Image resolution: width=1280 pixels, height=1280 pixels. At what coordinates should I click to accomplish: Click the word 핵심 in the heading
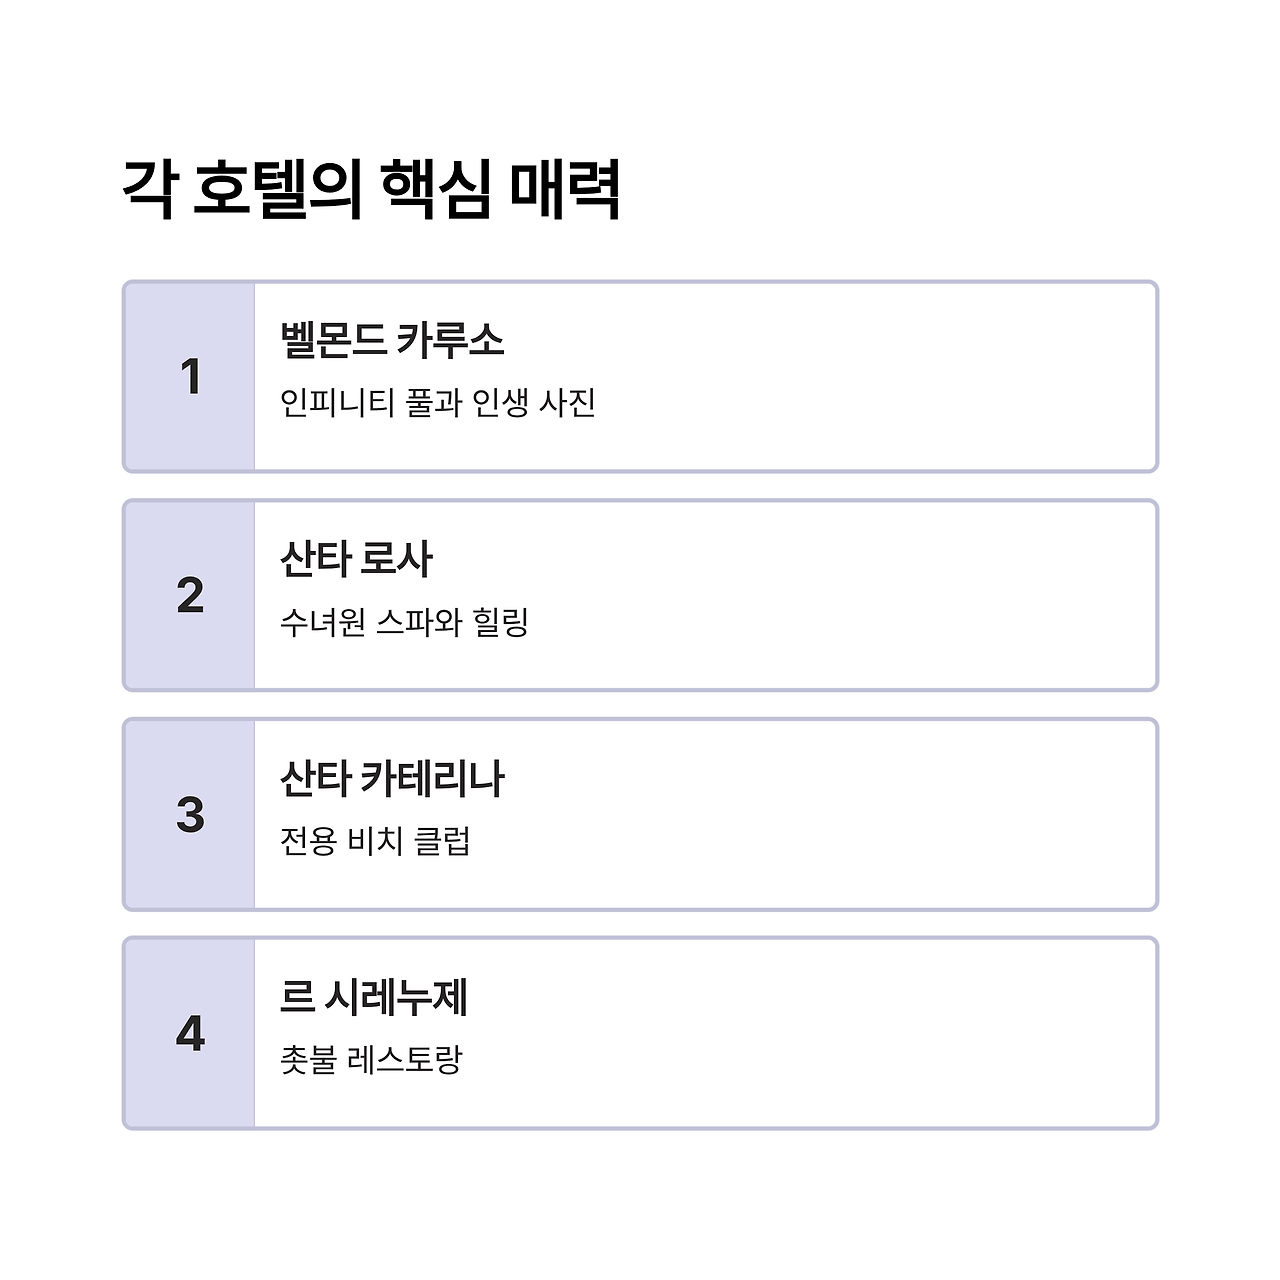436,189
